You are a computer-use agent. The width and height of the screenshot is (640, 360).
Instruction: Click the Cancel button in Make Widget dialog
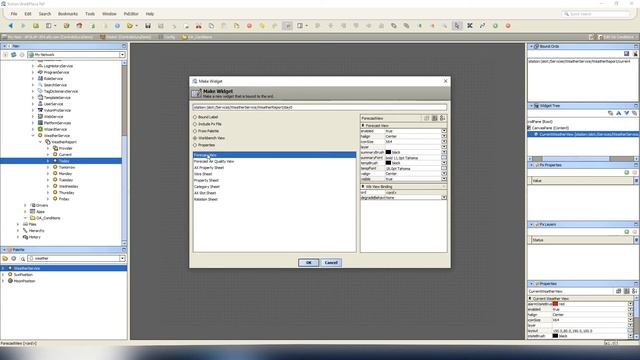[331, 262]
